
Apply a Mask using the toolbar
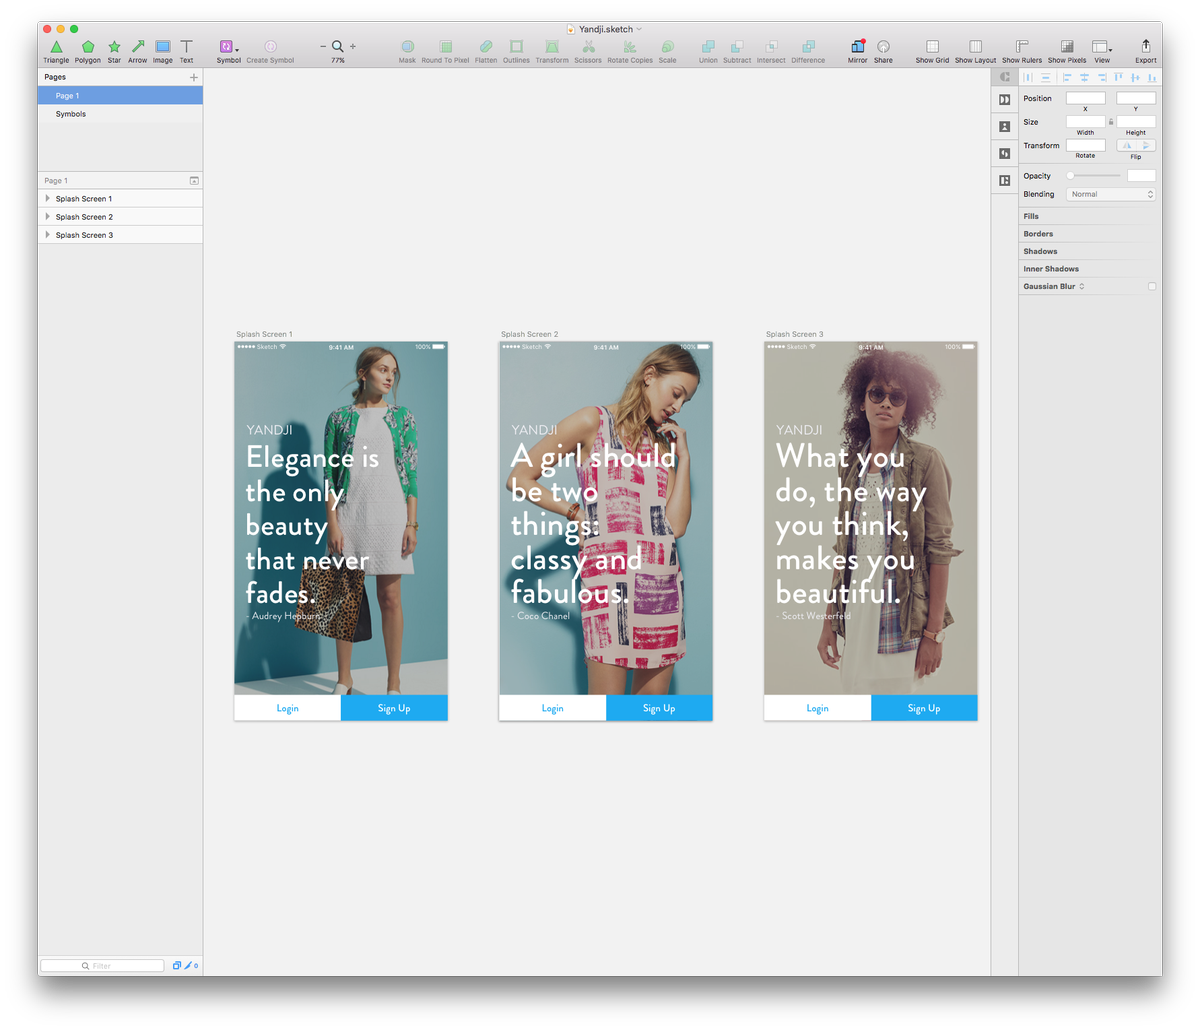pyautogui.click(x=407, y=46)
